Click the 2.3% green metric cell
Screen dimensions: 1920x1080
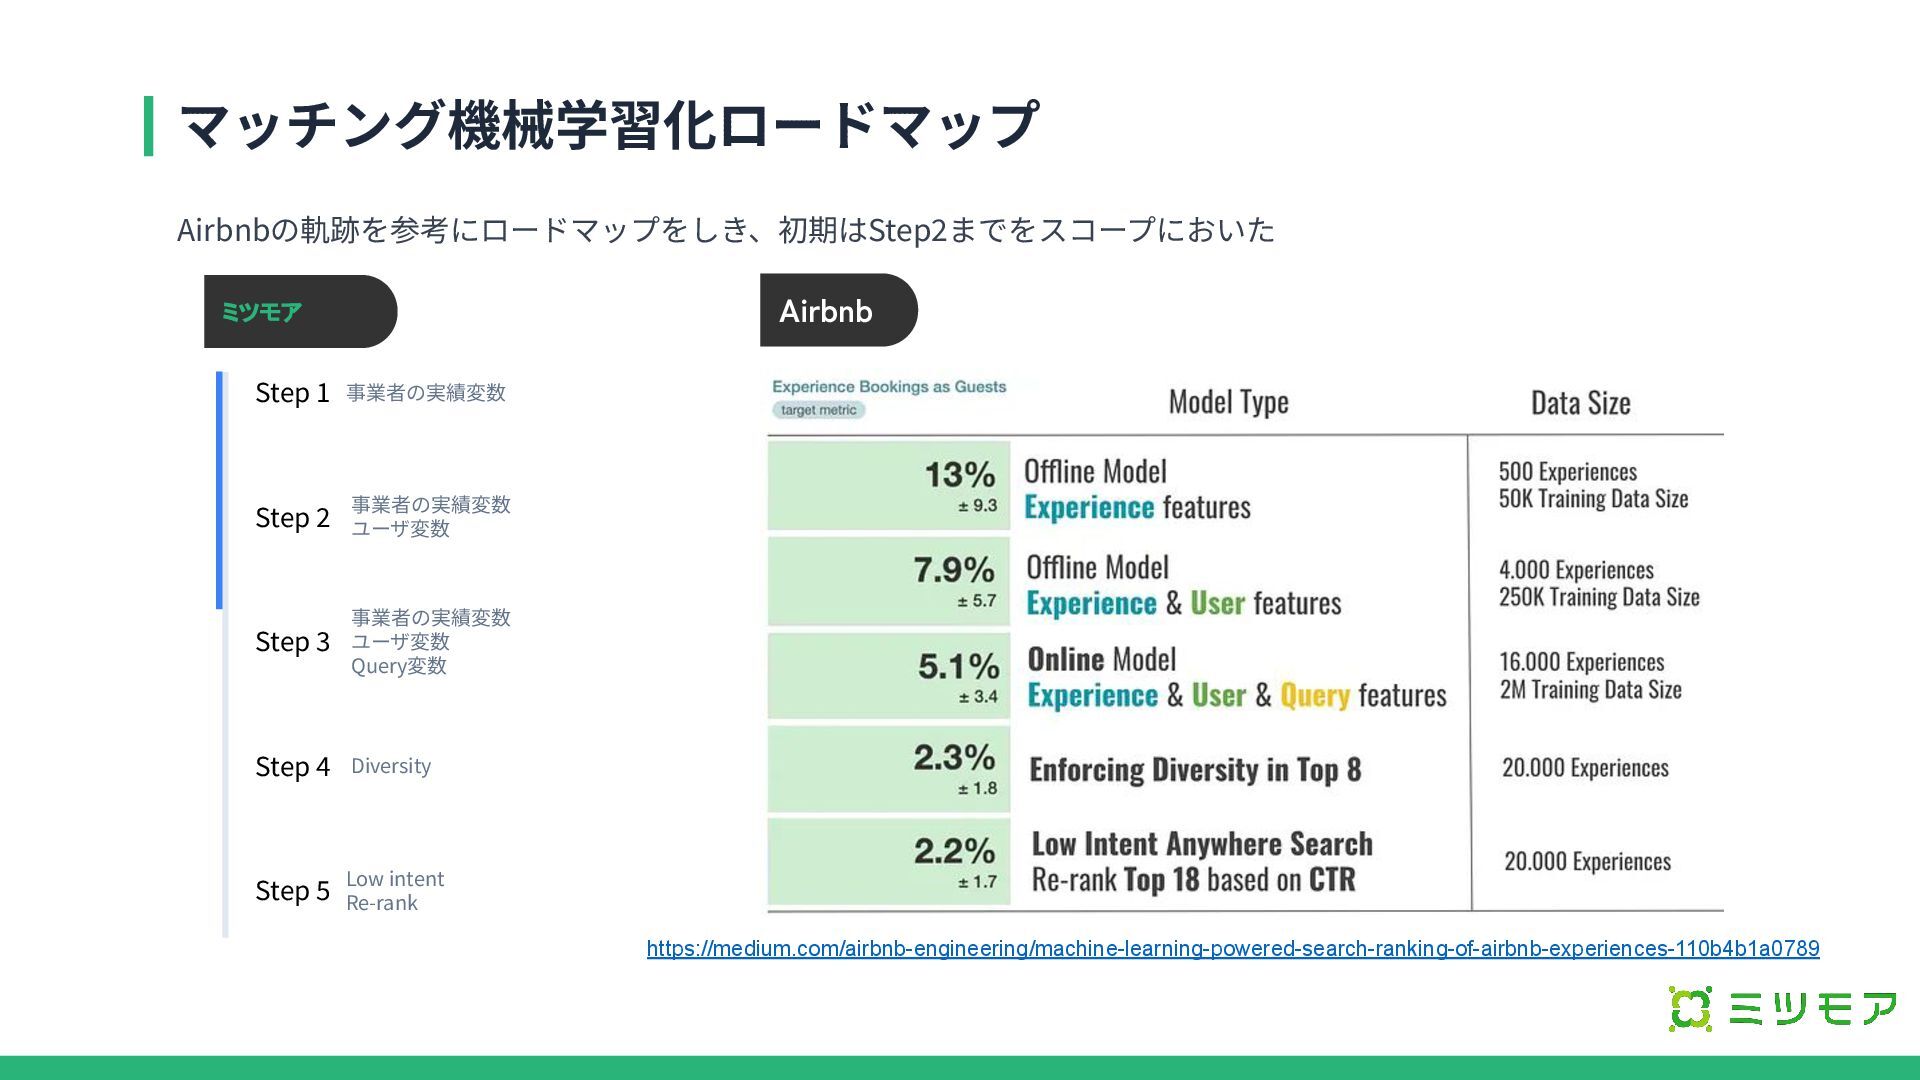click(889, 768)
